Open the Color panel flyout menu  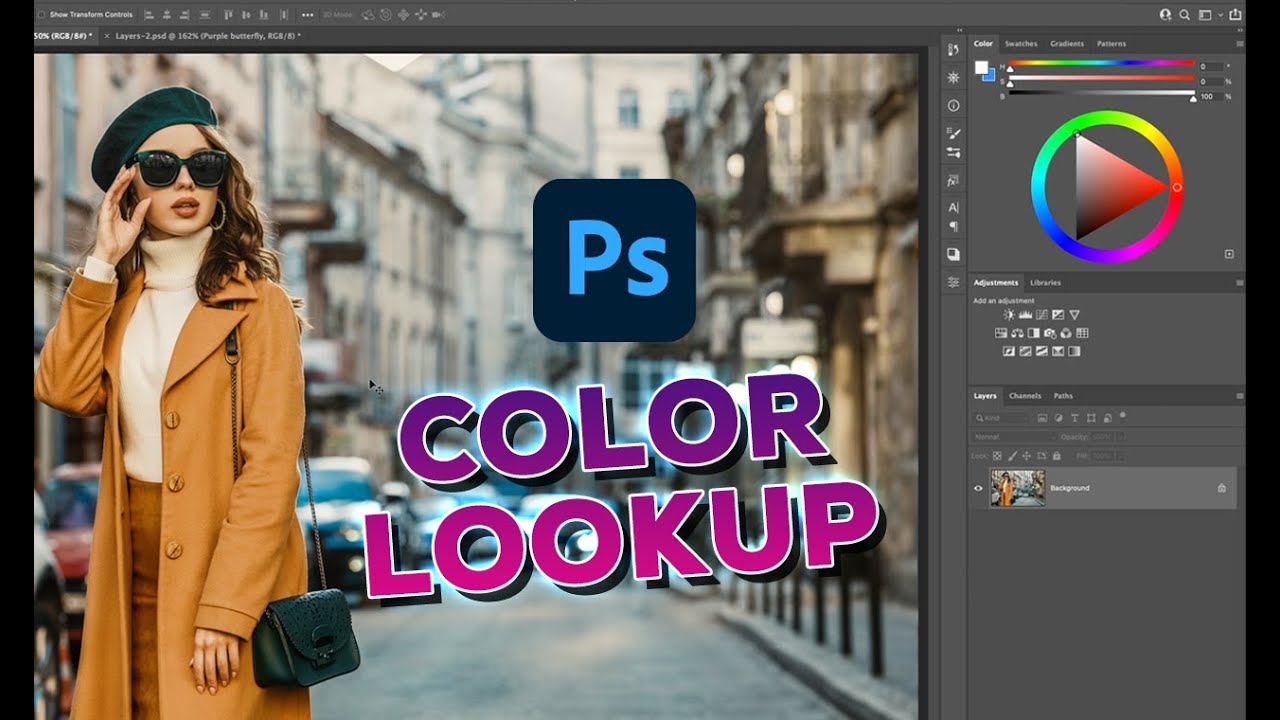click(1240, 44)
